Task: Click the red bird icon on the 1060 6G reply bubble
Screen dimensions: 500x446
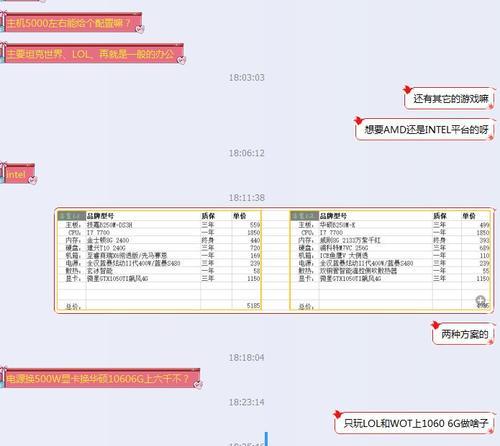Action: tap(337, 414)
